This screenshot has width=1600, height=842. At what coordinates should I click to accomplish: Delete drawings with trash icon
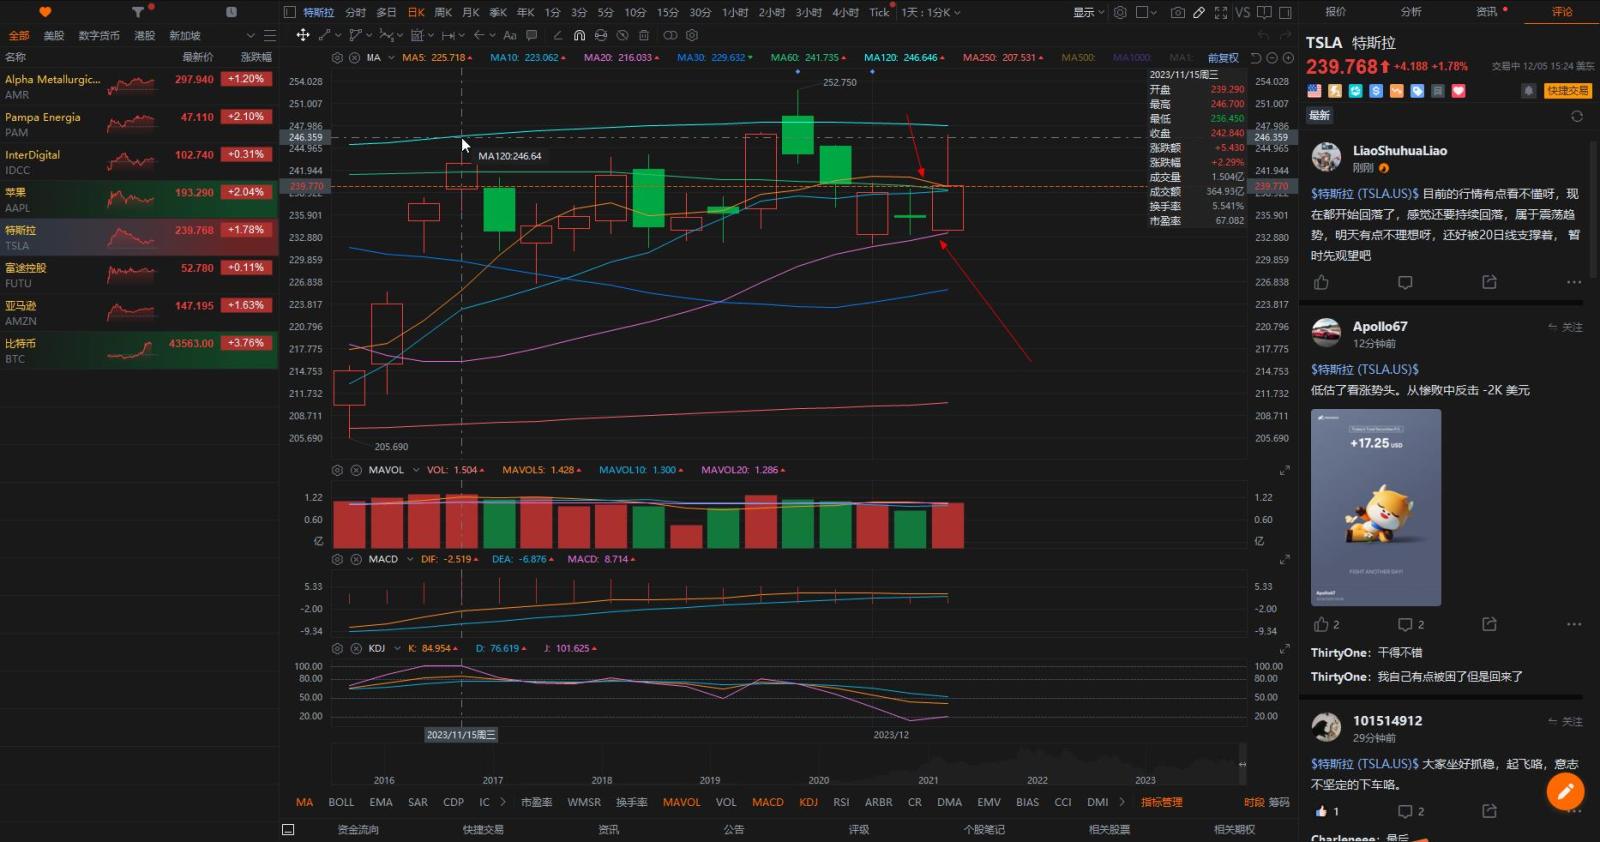coord(643,35)
